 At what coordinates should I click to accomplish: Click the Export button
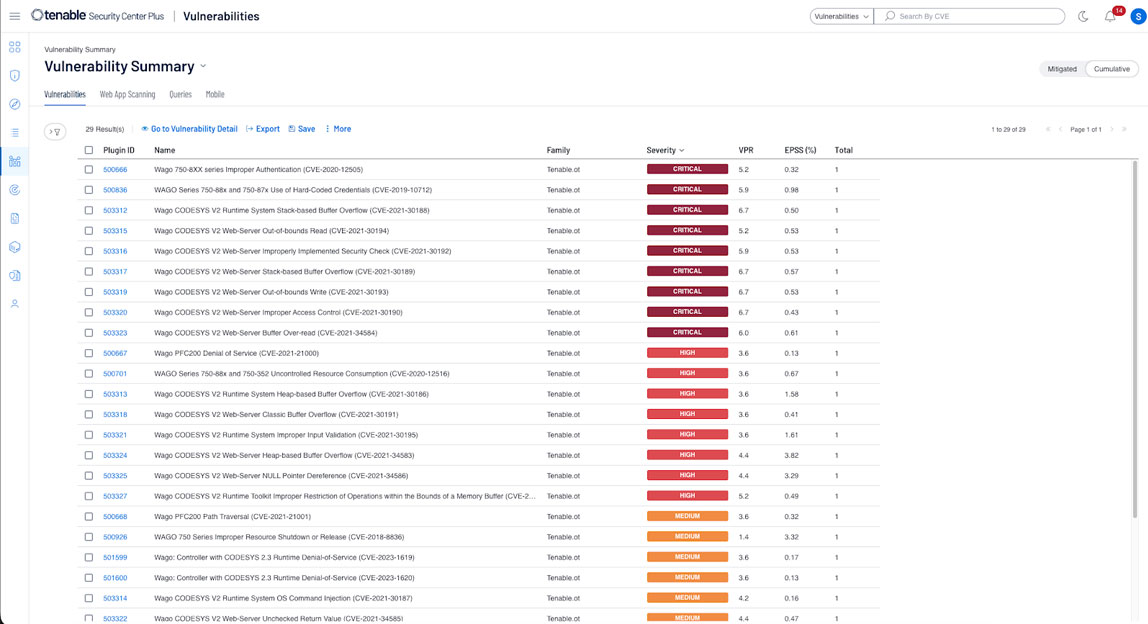pyautogui.click(x=263, y=129)
